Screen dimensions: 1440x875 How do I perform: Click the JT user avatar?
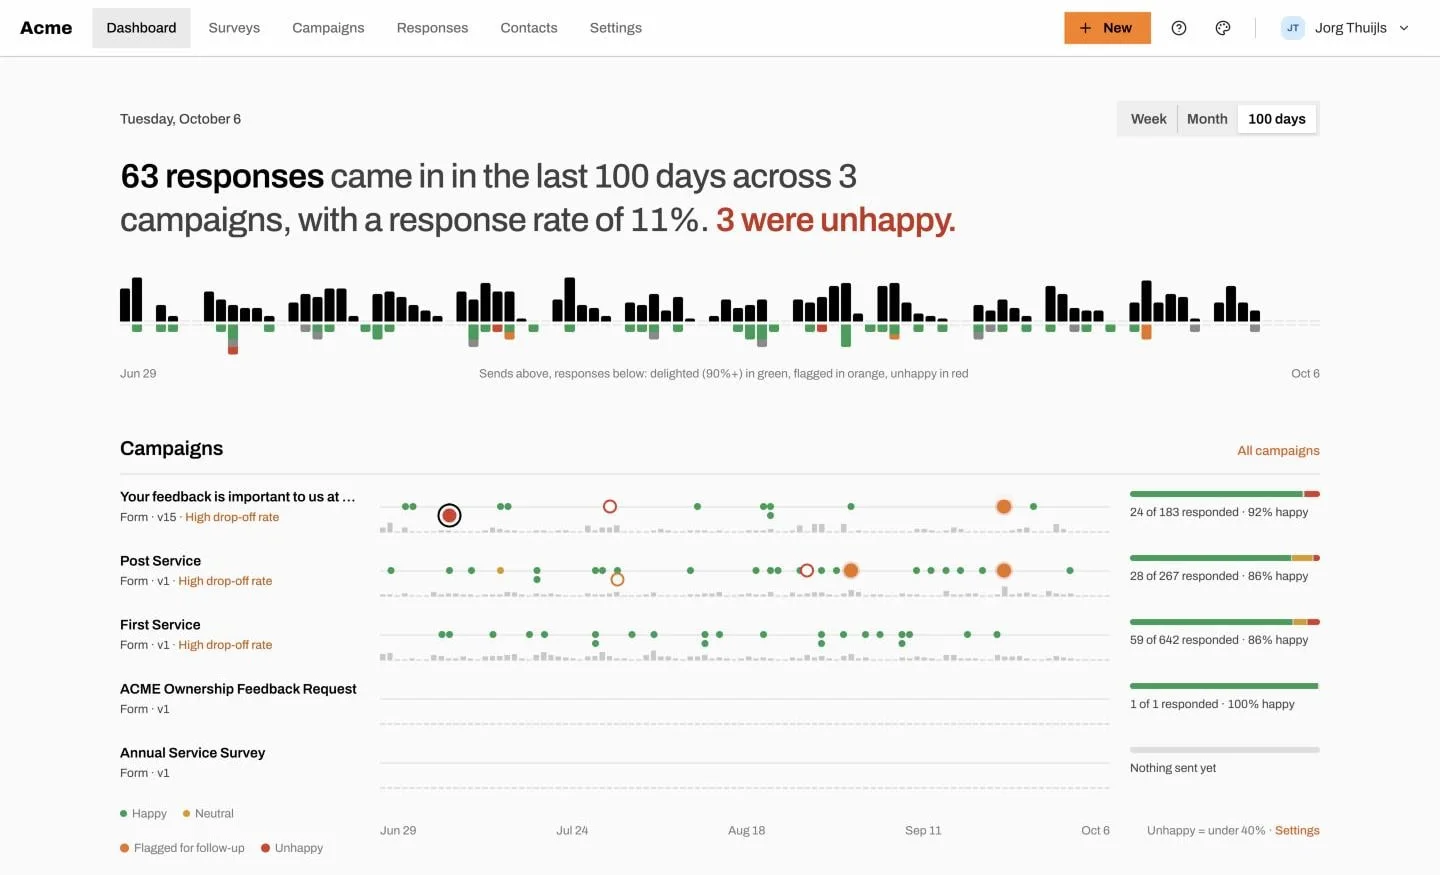click(1293, 28)
